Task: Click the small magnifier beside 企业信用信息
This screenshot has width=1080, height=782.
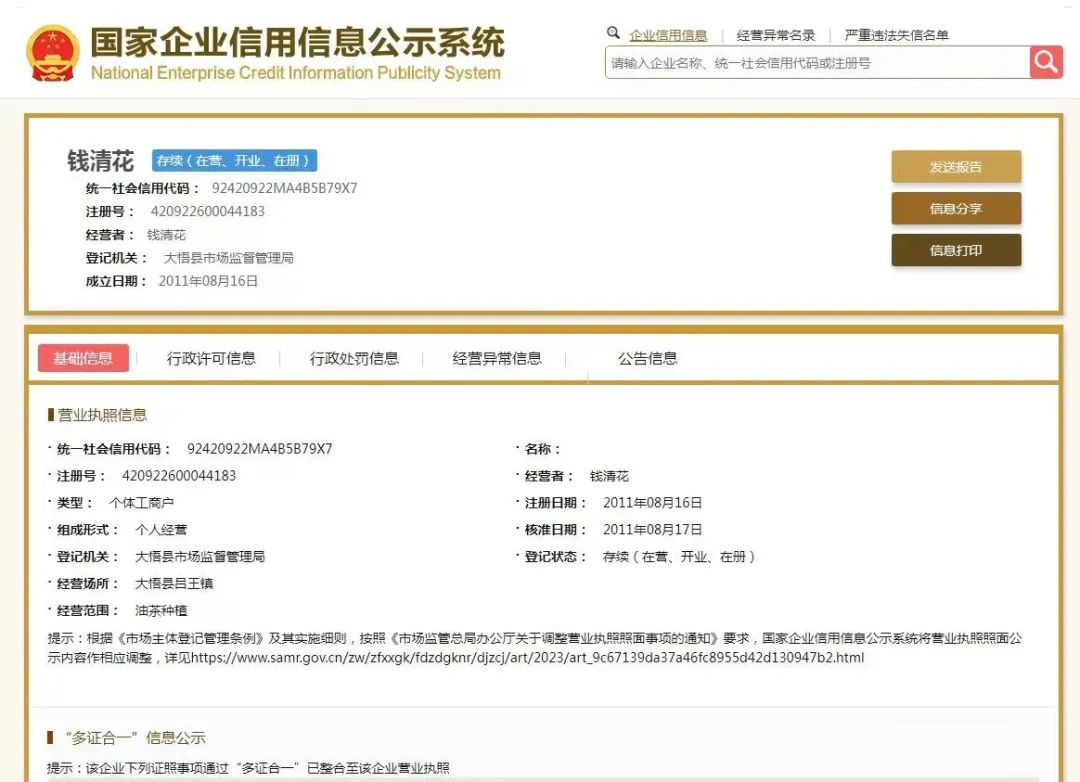Action: (613, 32)
